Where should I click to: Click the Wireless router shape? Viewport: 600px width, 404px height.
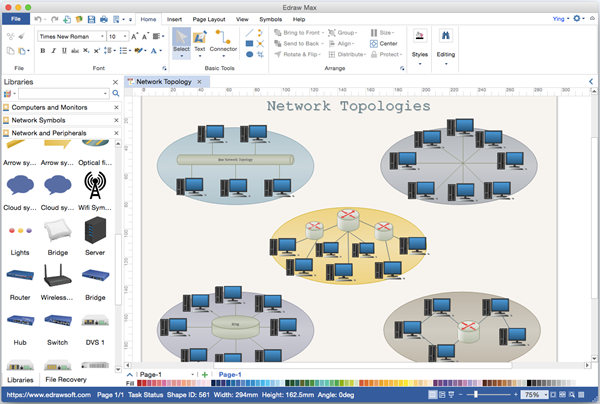pos(57,277)
